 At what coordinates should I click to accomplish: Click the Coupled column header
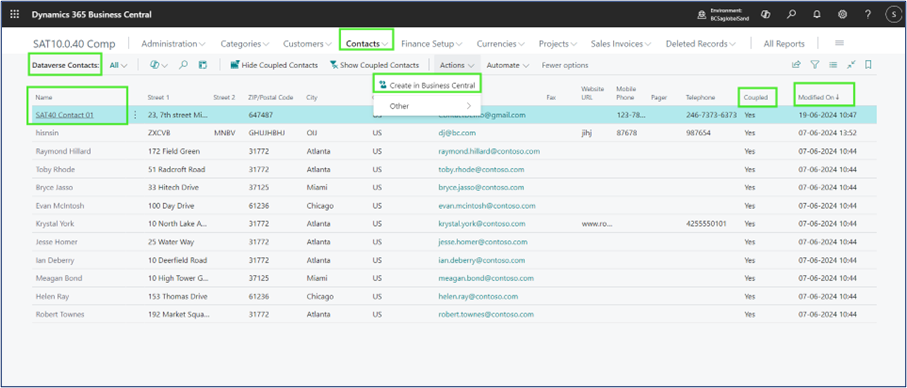coord(755,98)
